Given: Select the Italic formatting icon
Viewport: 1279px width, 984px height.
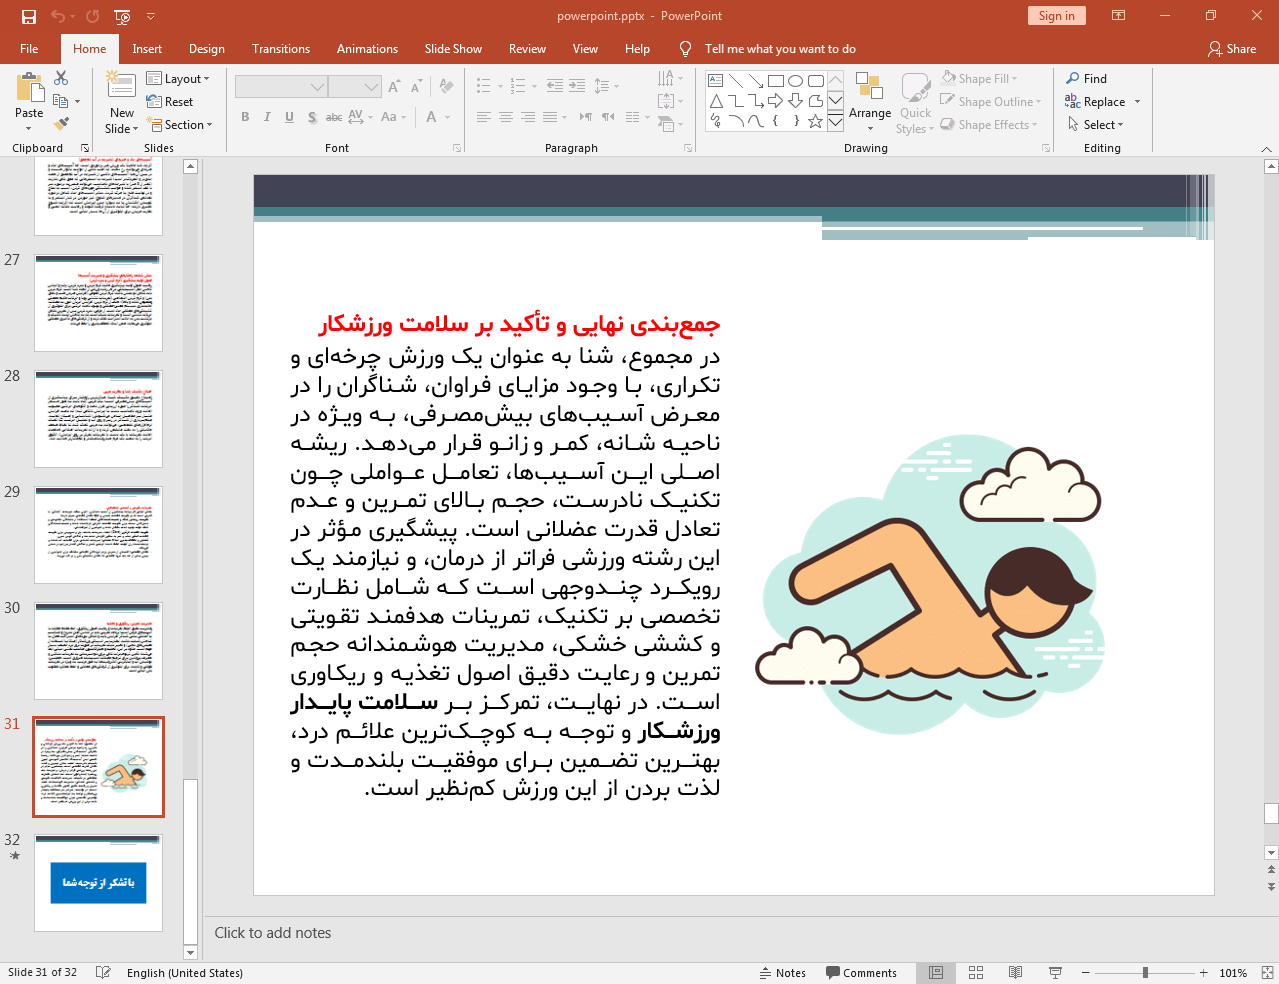Looking at the screenshot, I should [x=266, y=117].
